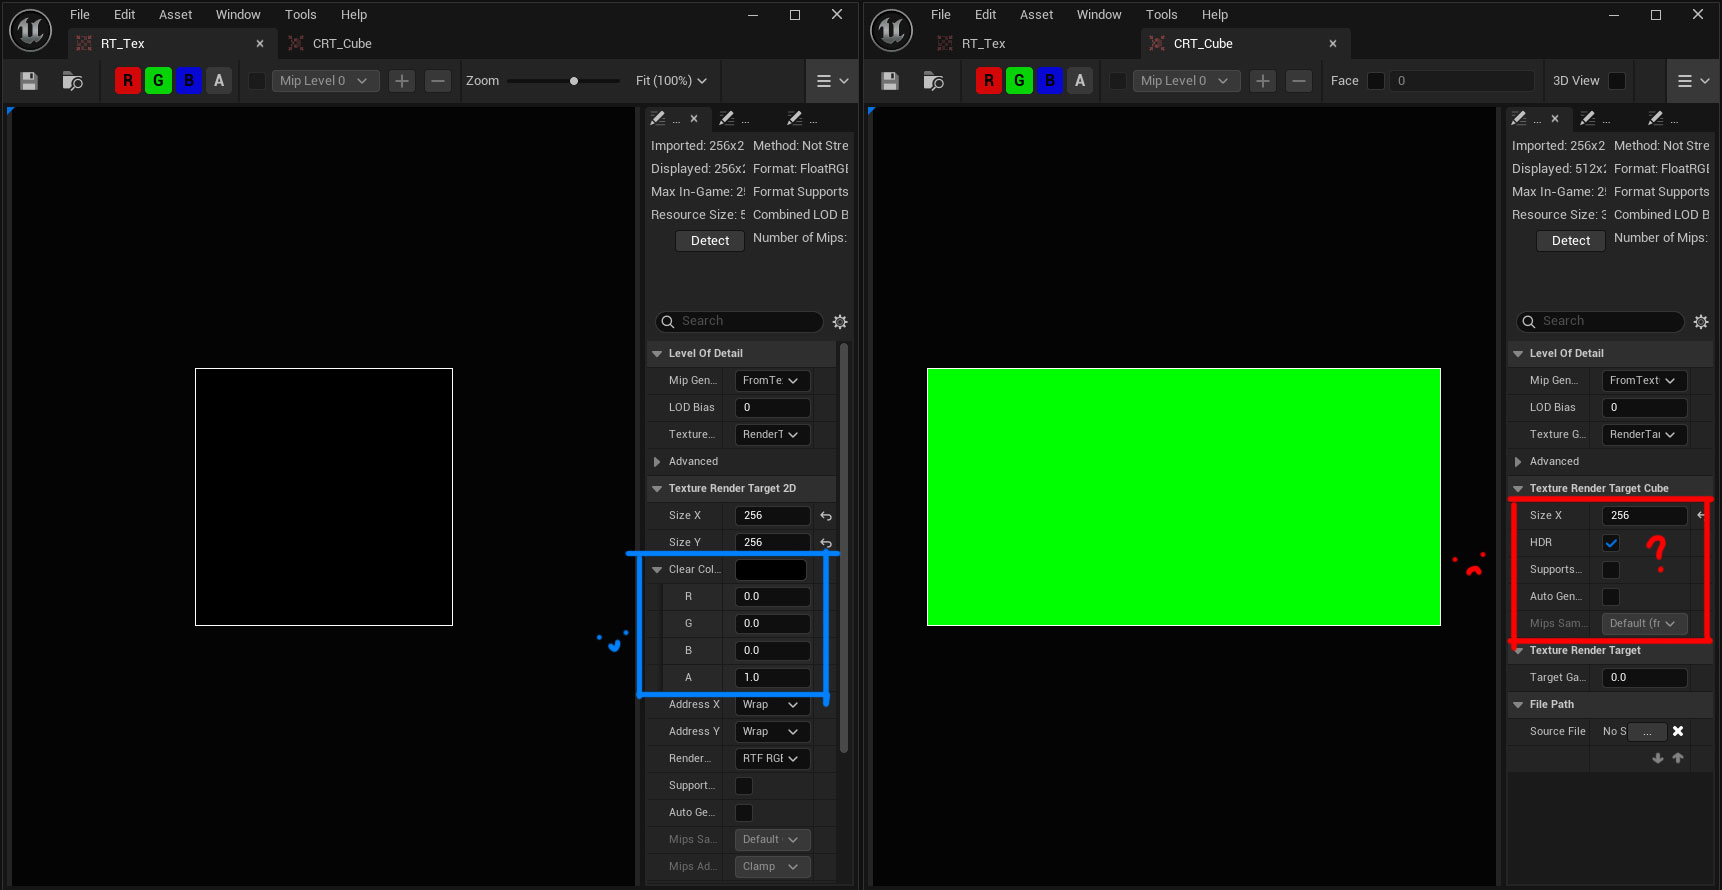Screen dimensions: 1722x890
Task: Click the down arrow under Source File
Action: coord(1658,758)
